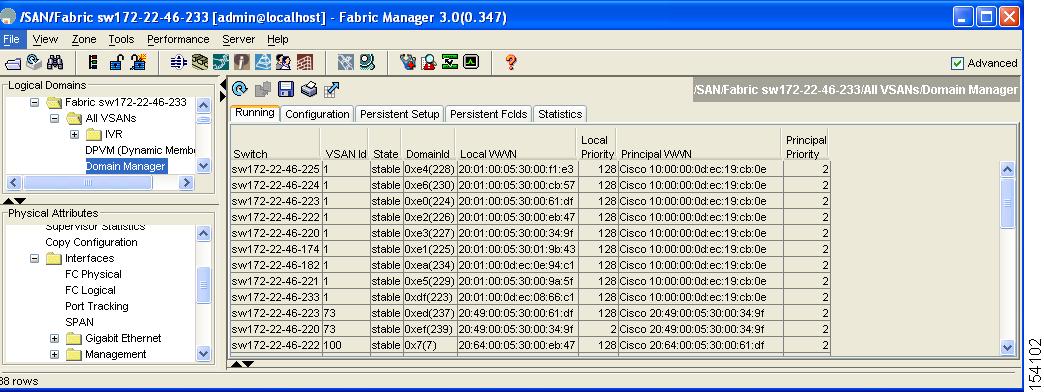This screenshot has width=1044, height=392.
Task: Toggle the Advanced checkbox
Action: point(957,63)
